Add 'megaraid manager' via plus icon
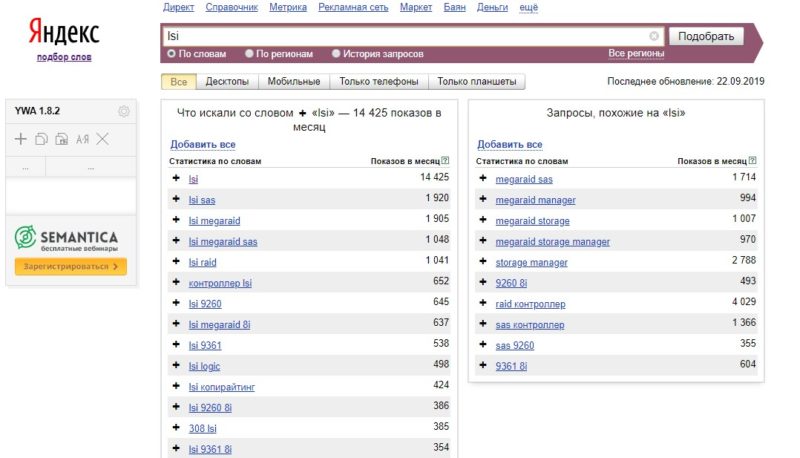800x458 pixels. [483, 199]
